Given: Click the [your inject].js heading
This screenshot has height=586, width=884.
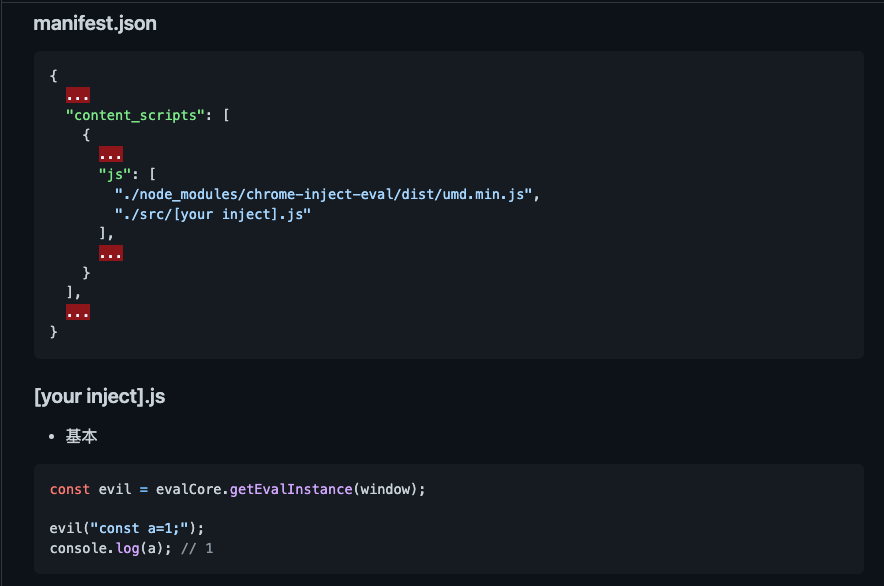Looking at the screenshot, I should coord(99,396).
